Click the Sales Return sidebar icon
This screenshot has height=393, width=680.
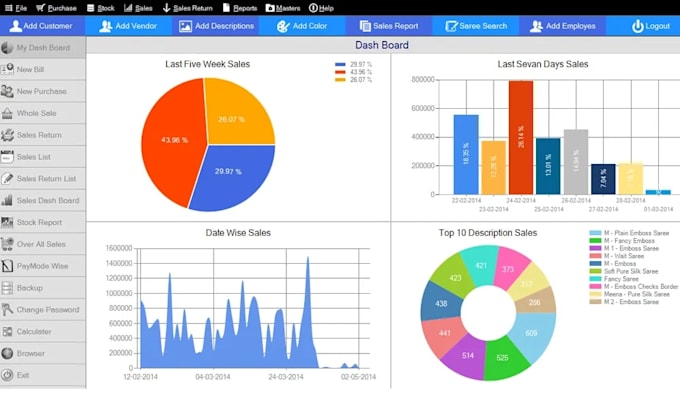click(7, 135)
